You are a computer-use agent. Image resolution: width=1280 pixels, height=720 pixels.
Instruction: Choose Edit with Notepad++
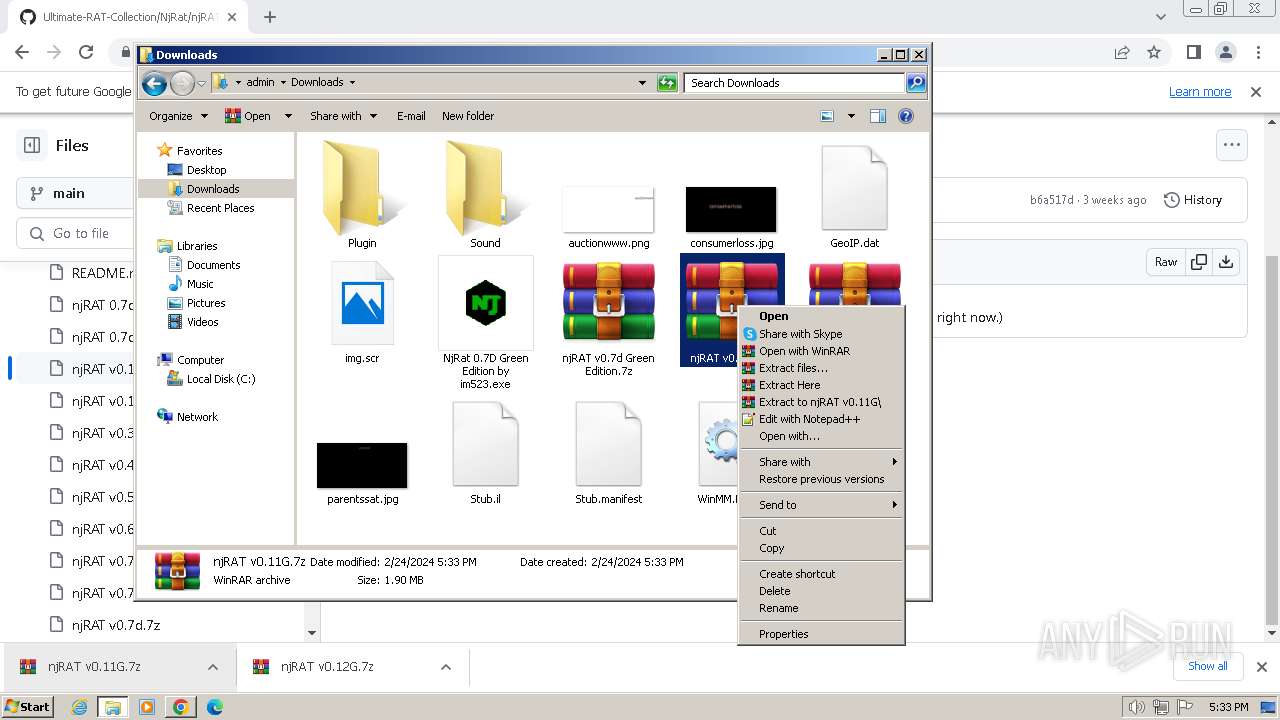(x=821, y=419)
